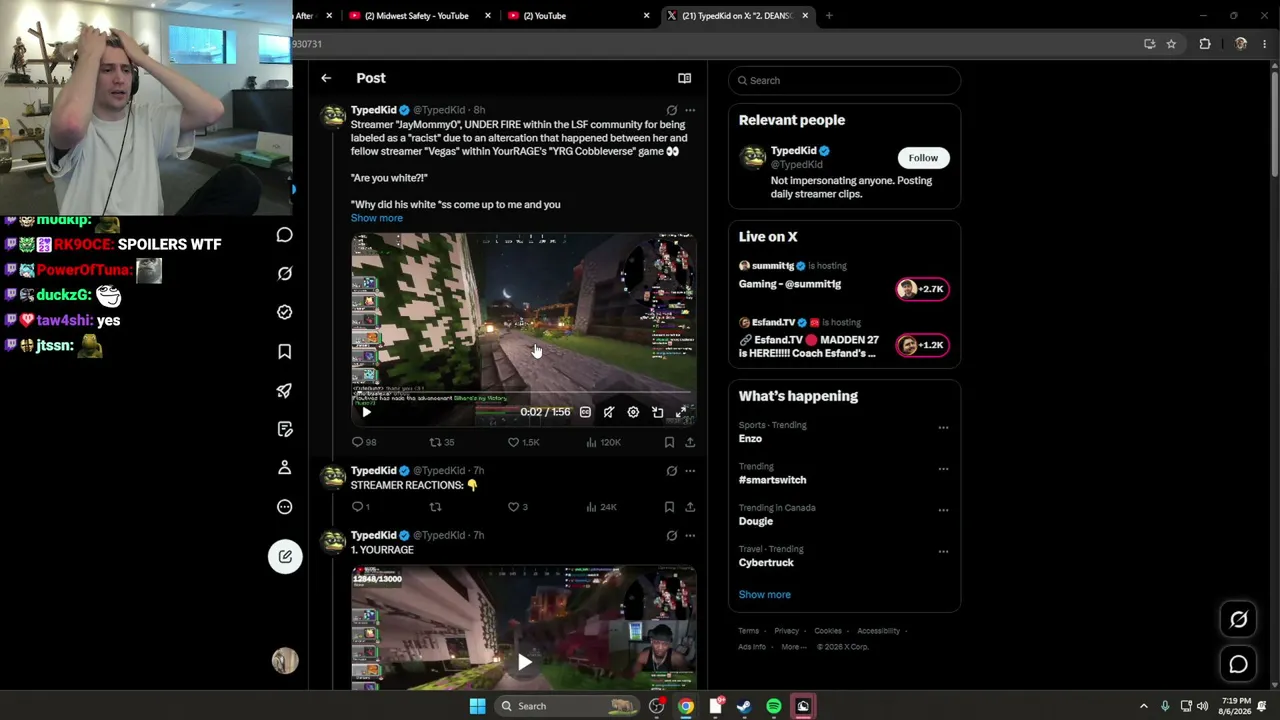Image resolution: width=1280 pixels, height=720 pixels.
Task: Open floating Grok button at bottom right
Action: 1238,619
